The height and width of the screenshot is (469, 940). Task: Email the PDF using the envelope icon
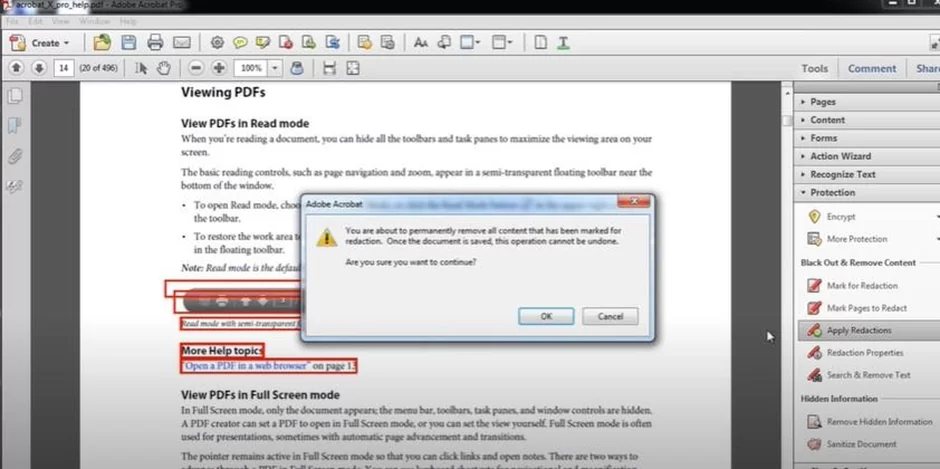tap(182, 43)
